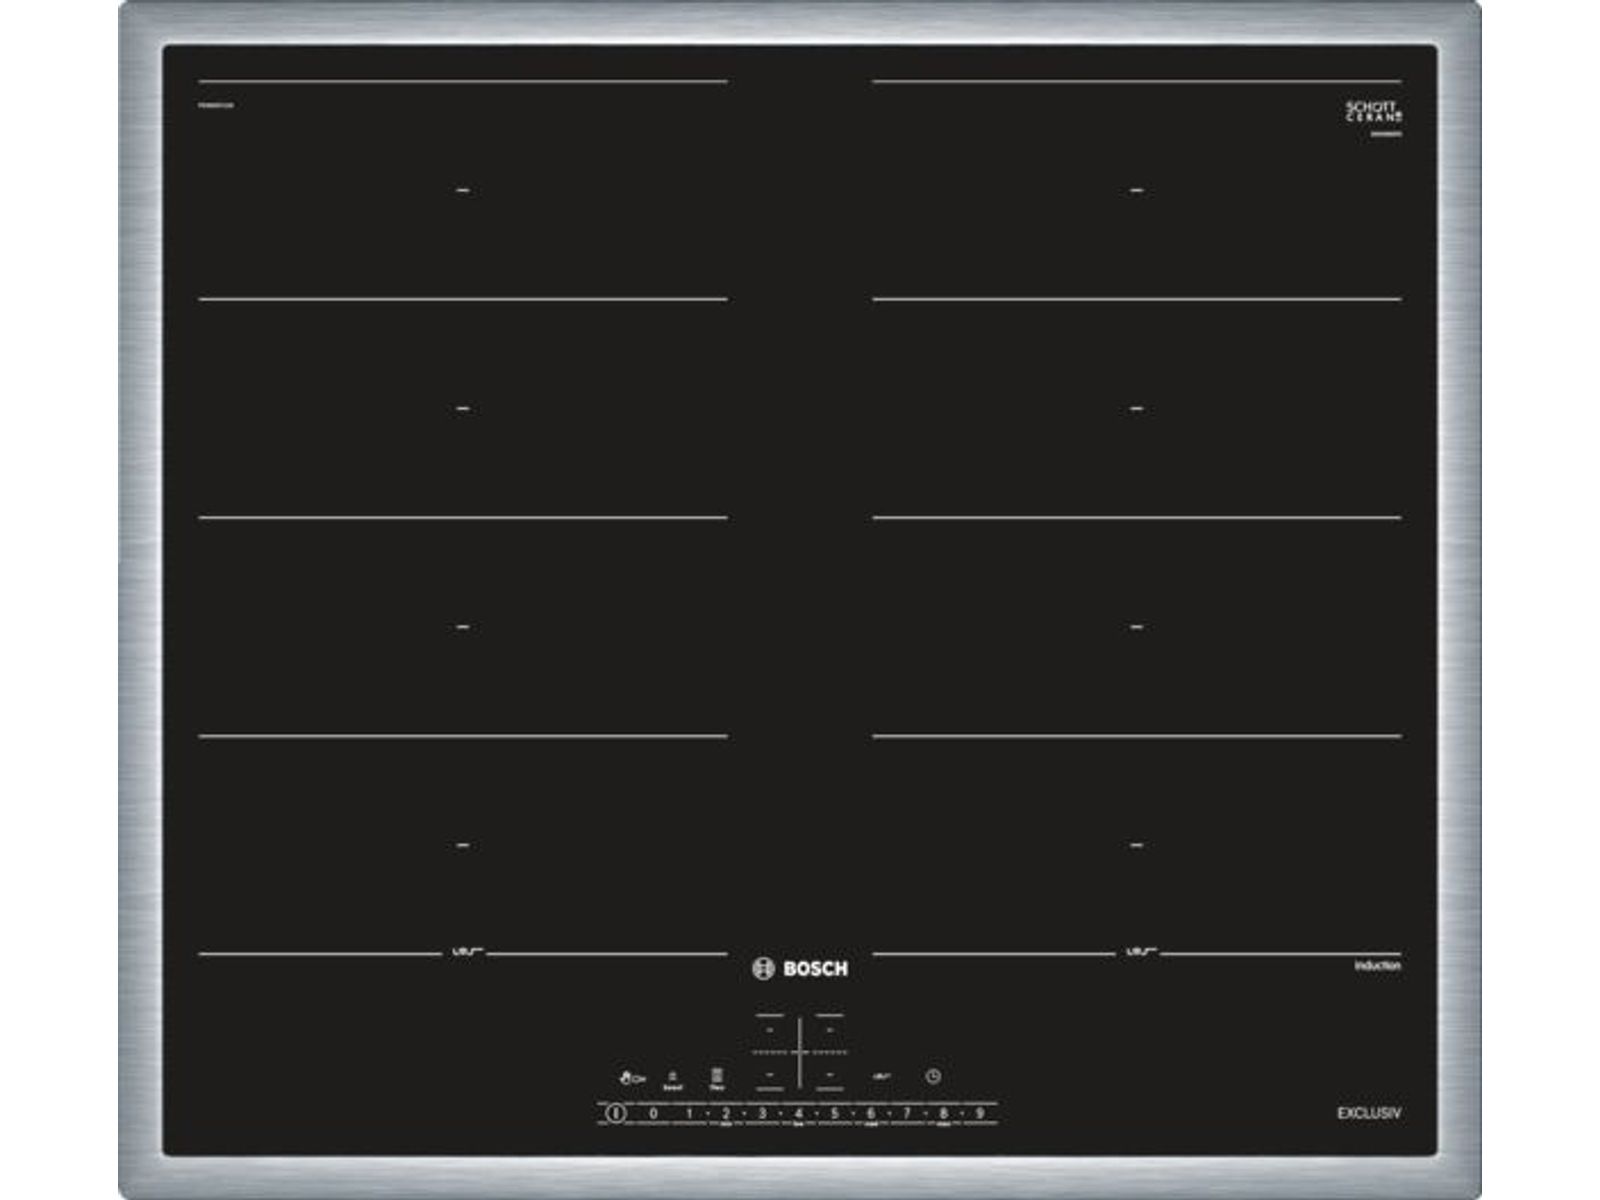Screen dimensions: 1600x1200
Task: Set power level to 9 on slider
Action: coord(980,1113)
